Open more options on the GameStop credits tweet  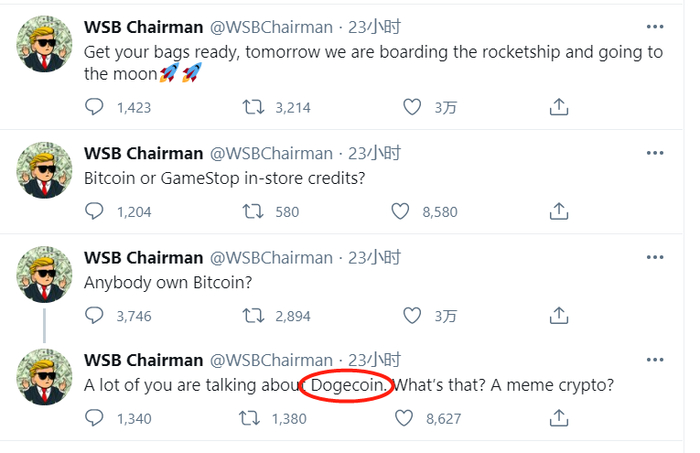[x=654, y=153]
